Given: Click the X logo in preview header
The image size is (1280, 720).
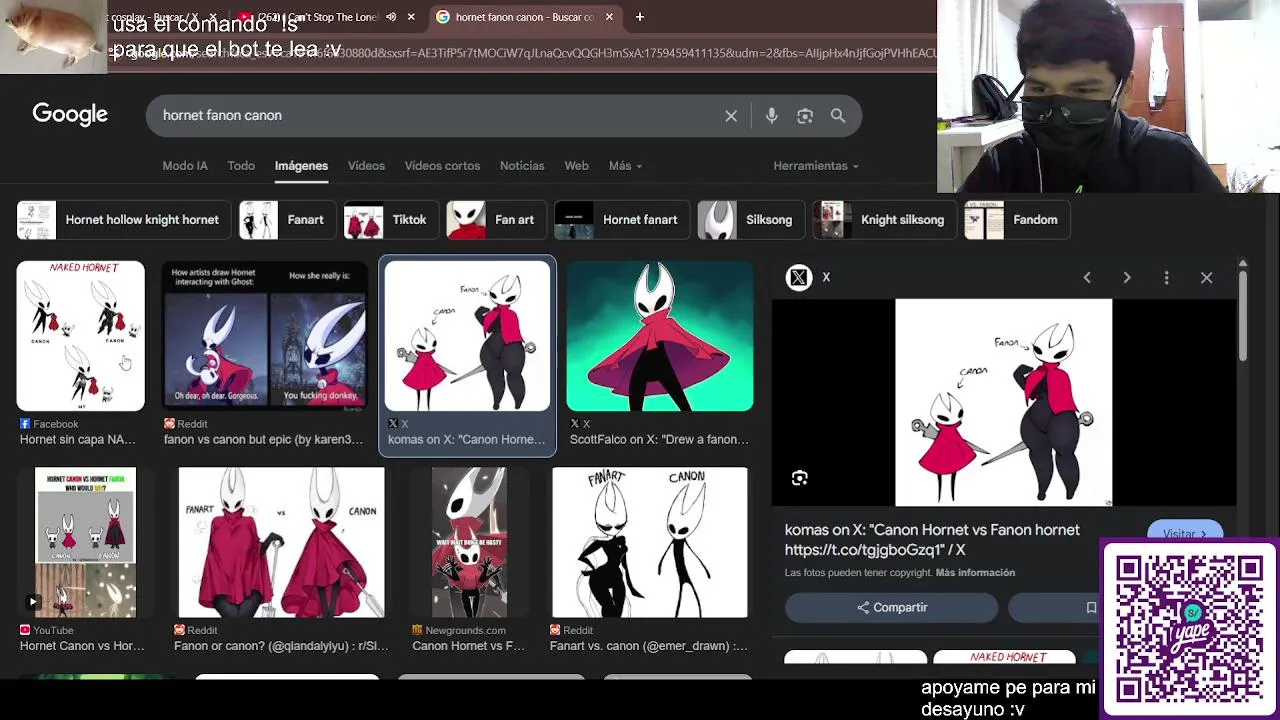Looking at the screenshot, I should pos(798,278).
